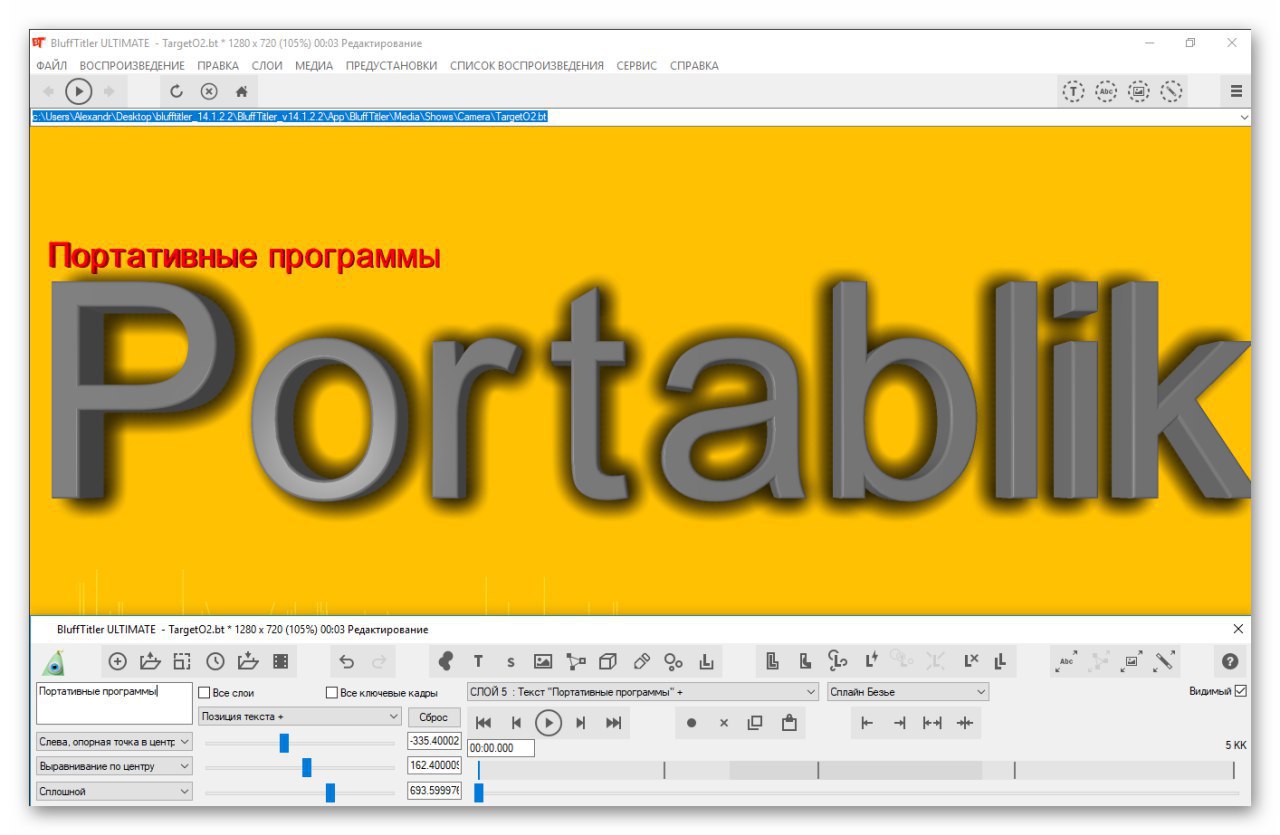This screenshot has width=1280, height=835.
Task: Open the ПРАВКА menu
Action: [218, 66]
